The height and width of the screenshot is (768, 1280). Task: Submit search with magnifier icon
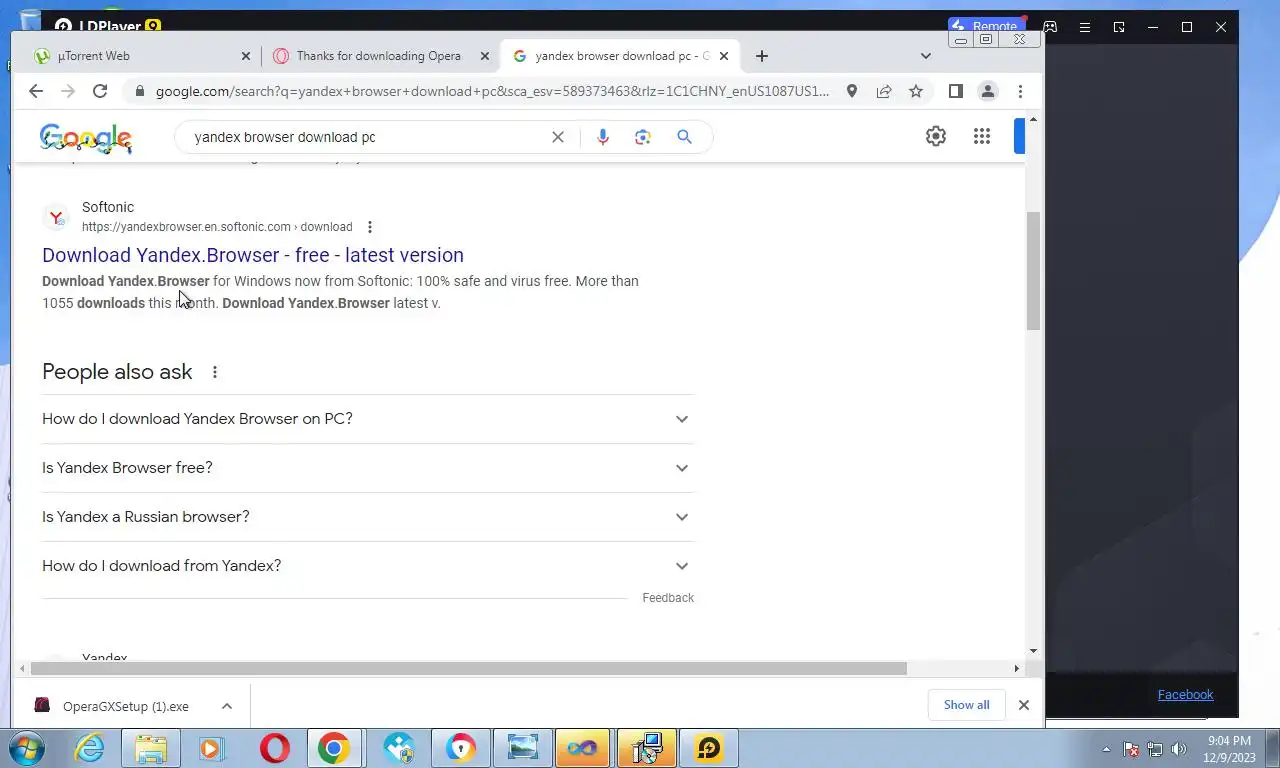(x=684, y=137)
